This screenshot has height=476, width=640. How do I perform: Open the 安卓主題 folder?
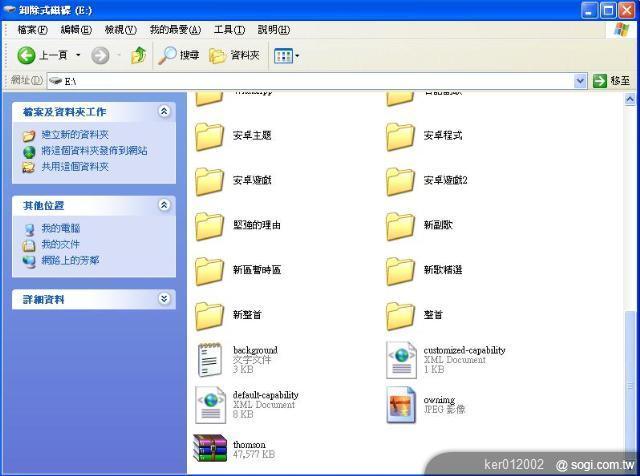[x=209, y=136]
